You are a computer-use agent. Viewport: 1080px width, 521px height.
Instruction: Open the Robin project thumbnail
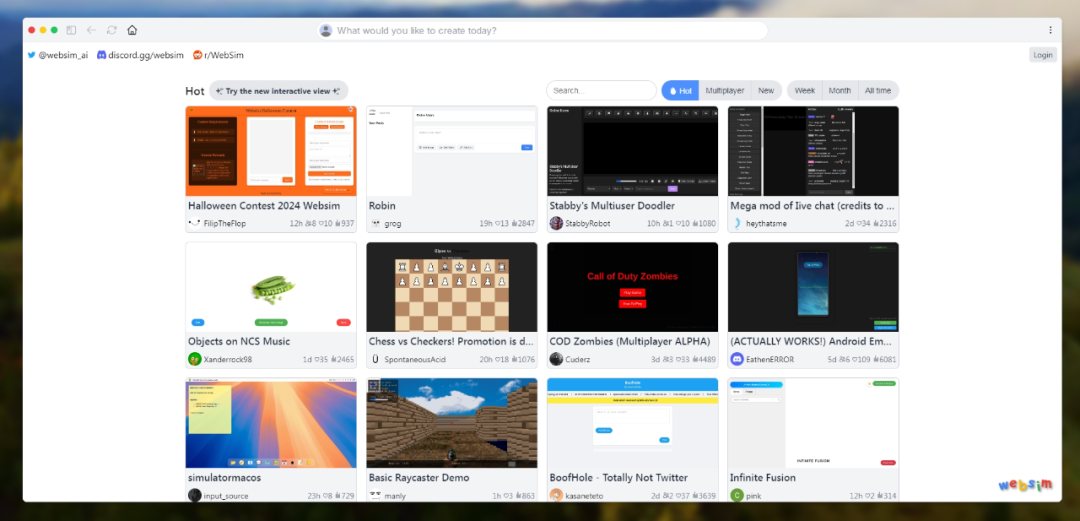pos(451,151)
